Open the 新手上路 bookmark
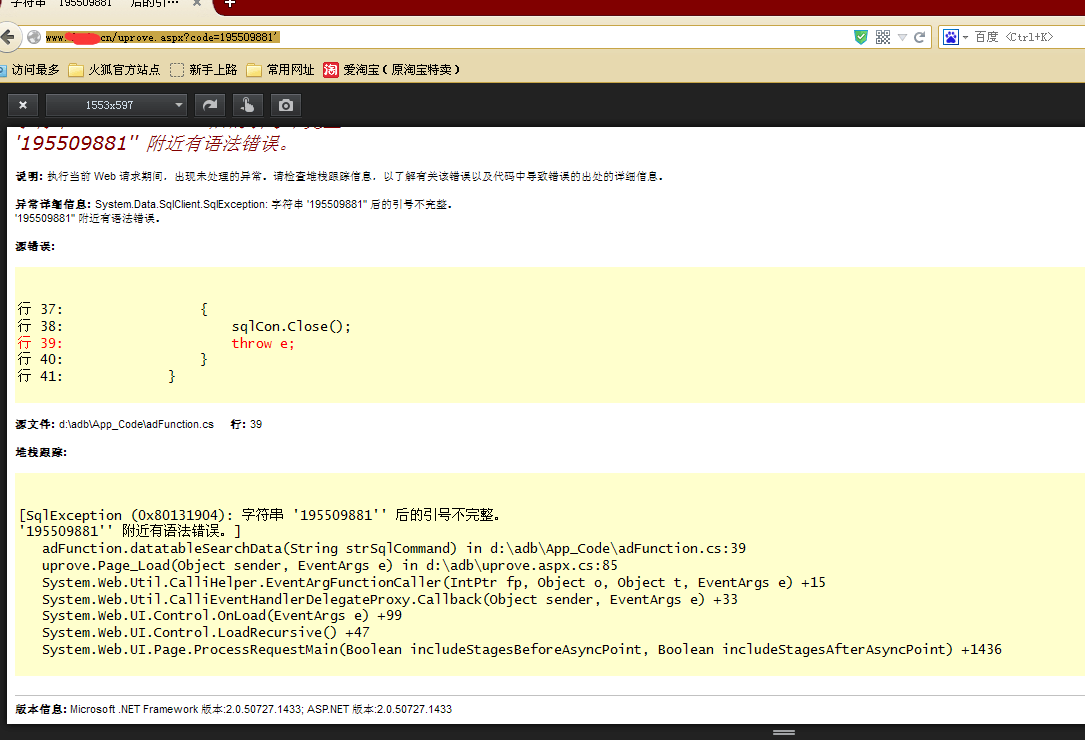Image resolution: width=1085 pixels, height=740 pixels. 204,69
